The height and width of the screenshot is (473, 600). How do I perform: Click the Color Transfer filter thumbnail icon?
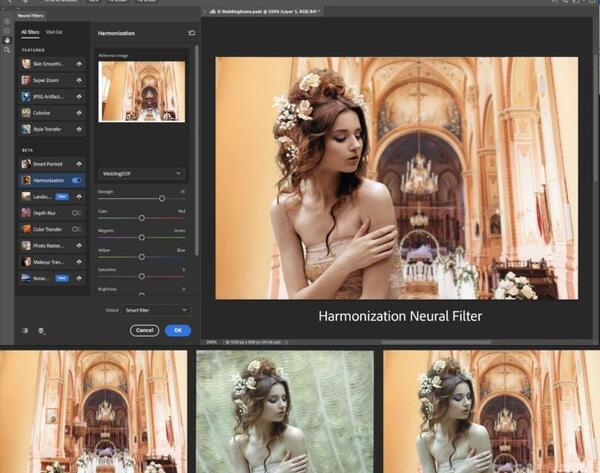(26, 229)
